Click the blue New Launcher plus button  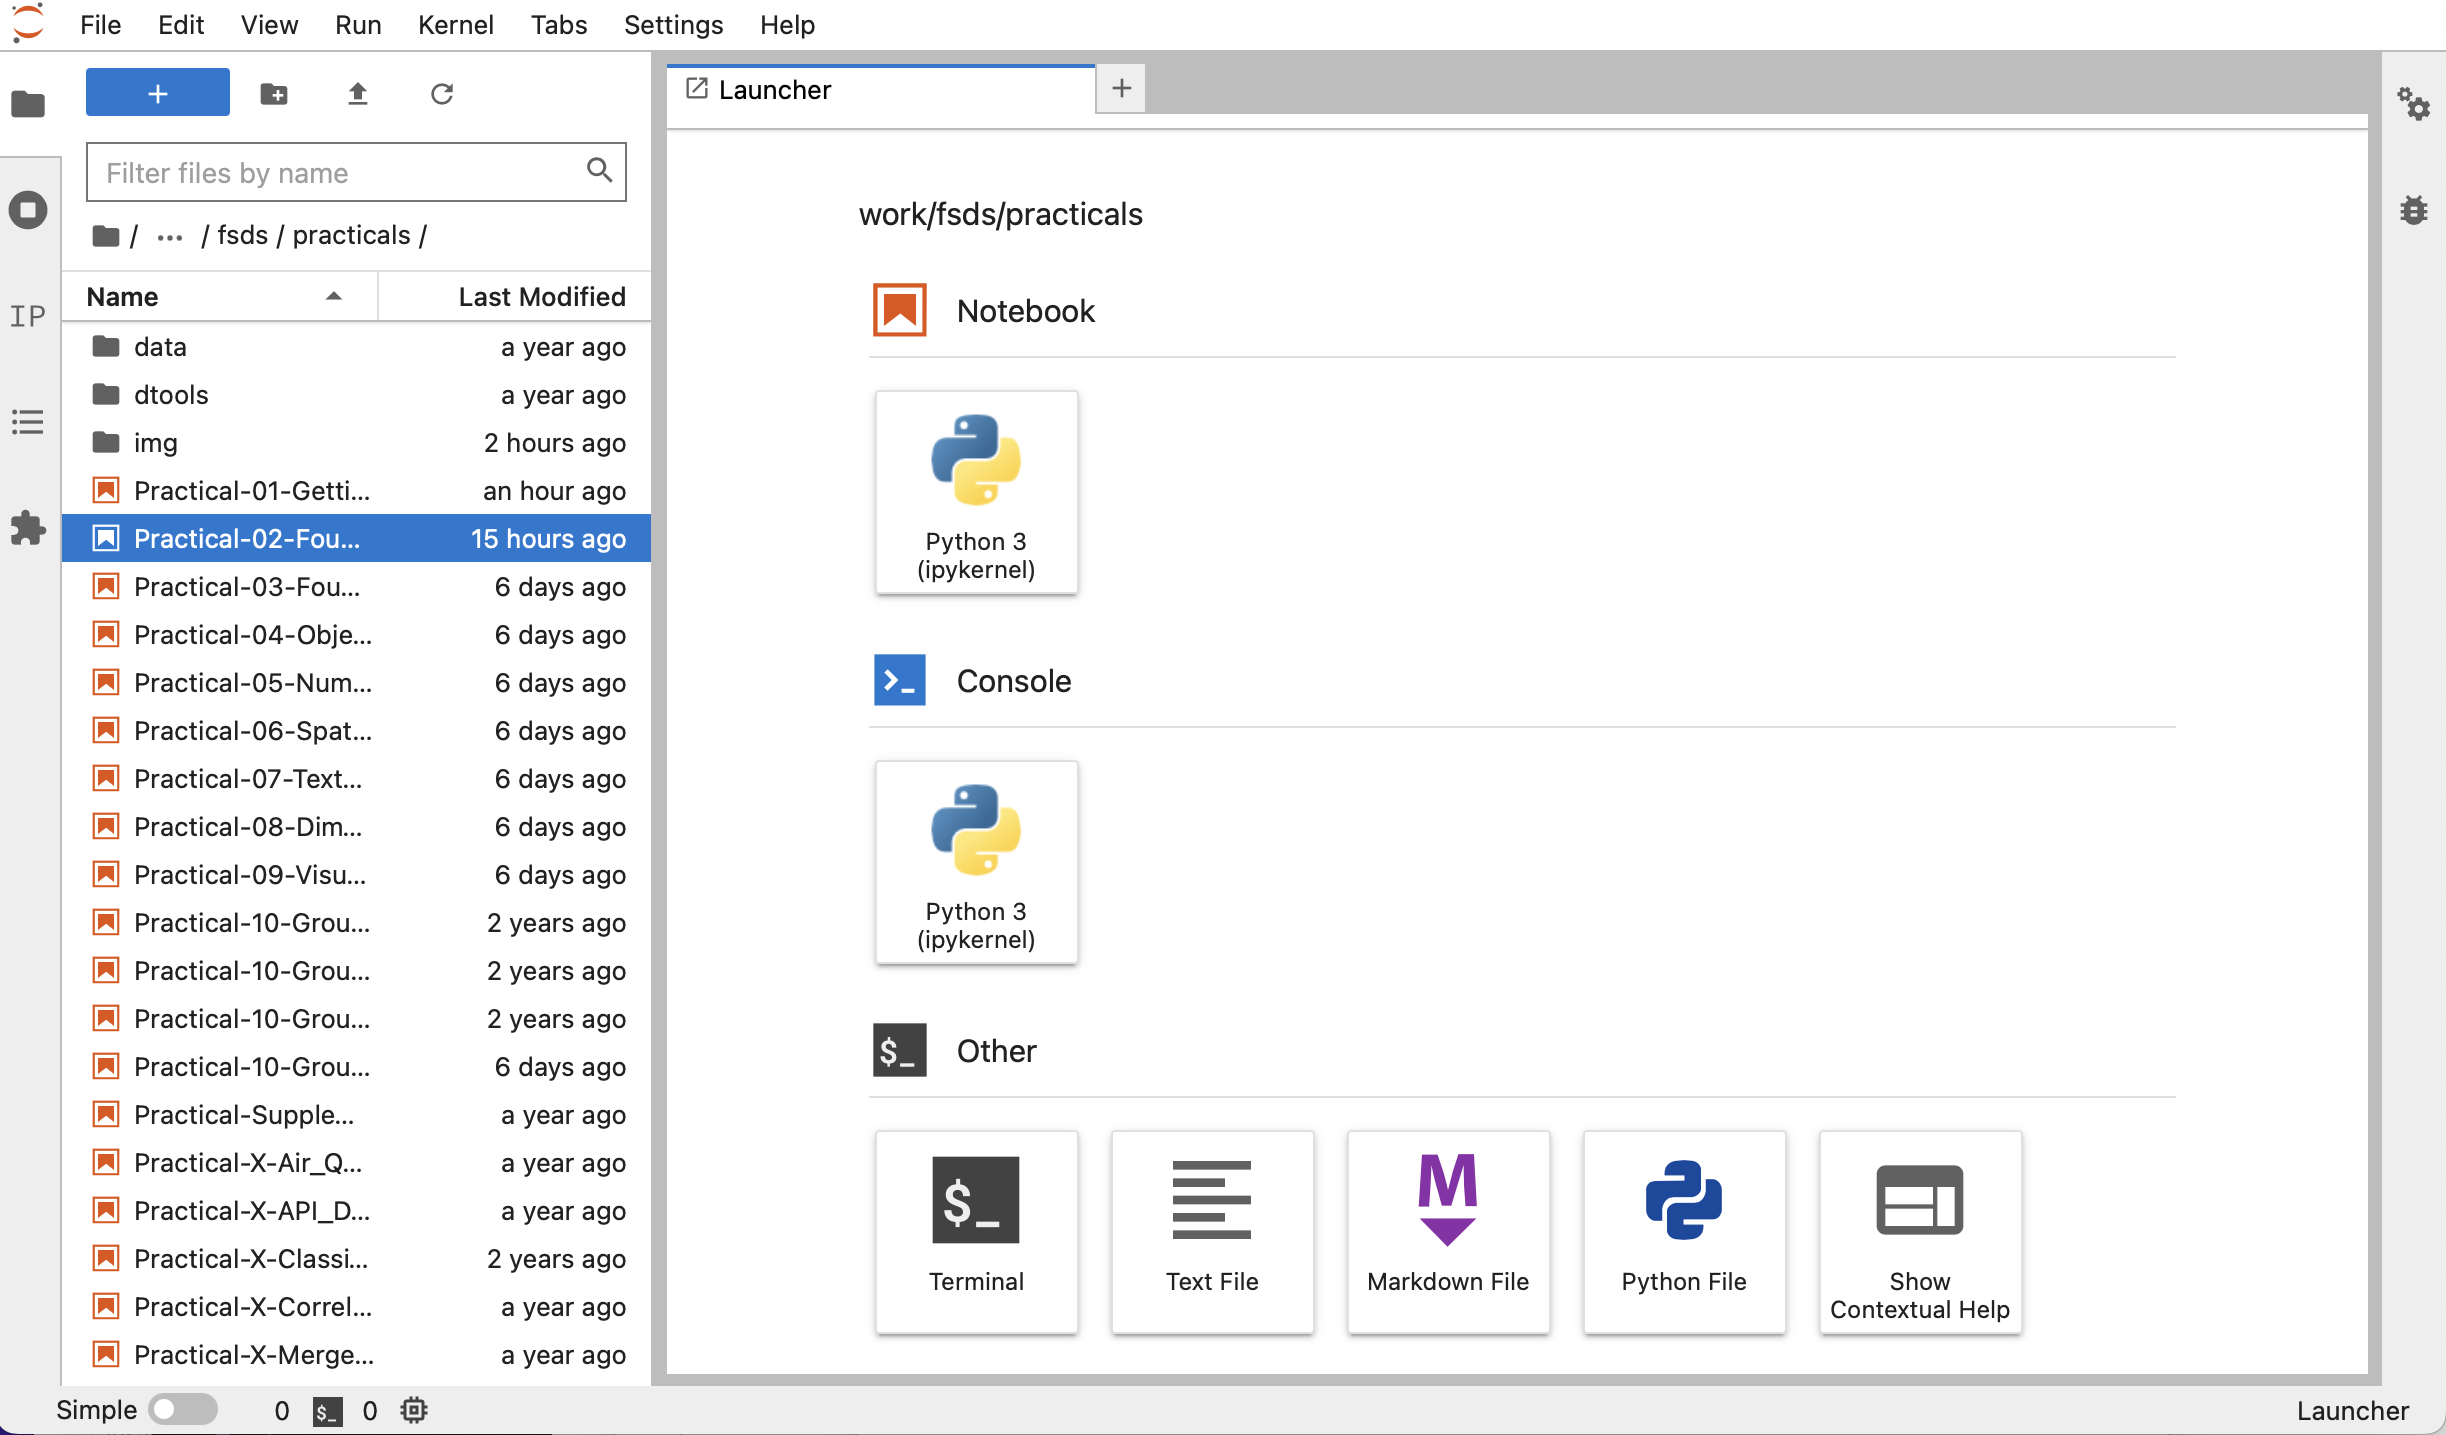coord(158,93)
